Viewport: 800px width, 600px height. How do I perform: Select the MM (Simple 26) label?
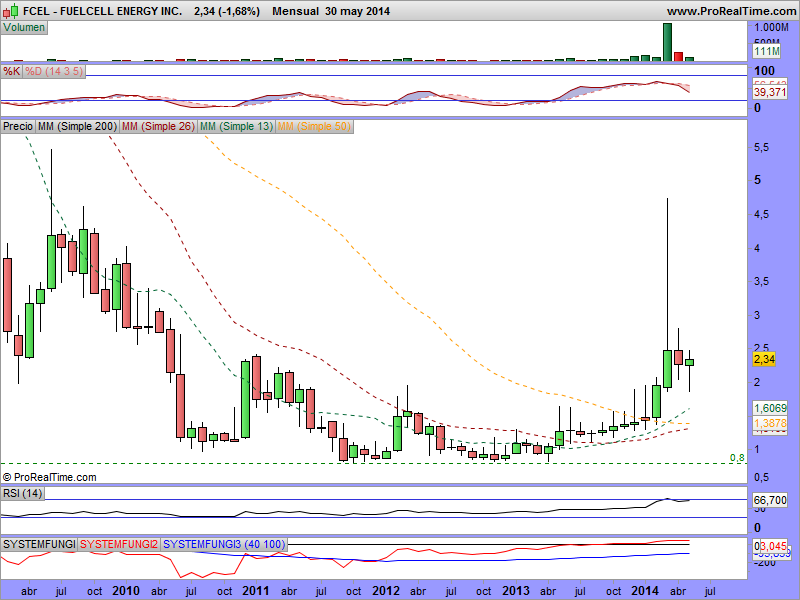pyautogui.click(x=158, y=127)
